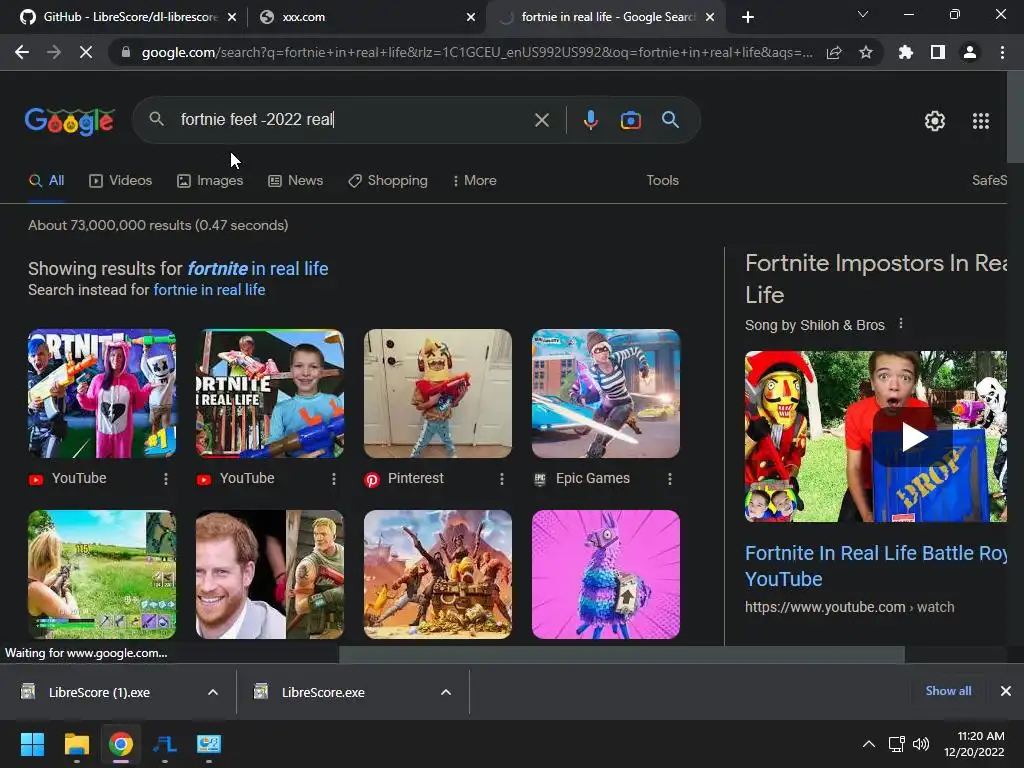Open search Tools options
The image size is (1024, 768).
(x=662, y=180)
